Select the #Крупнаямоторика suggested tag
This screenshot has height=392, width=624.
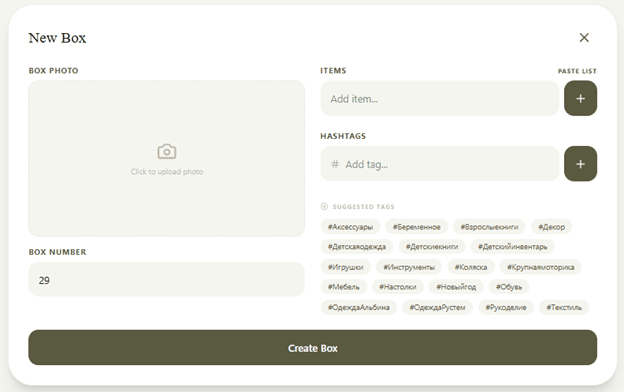click(x=540, y=267)
